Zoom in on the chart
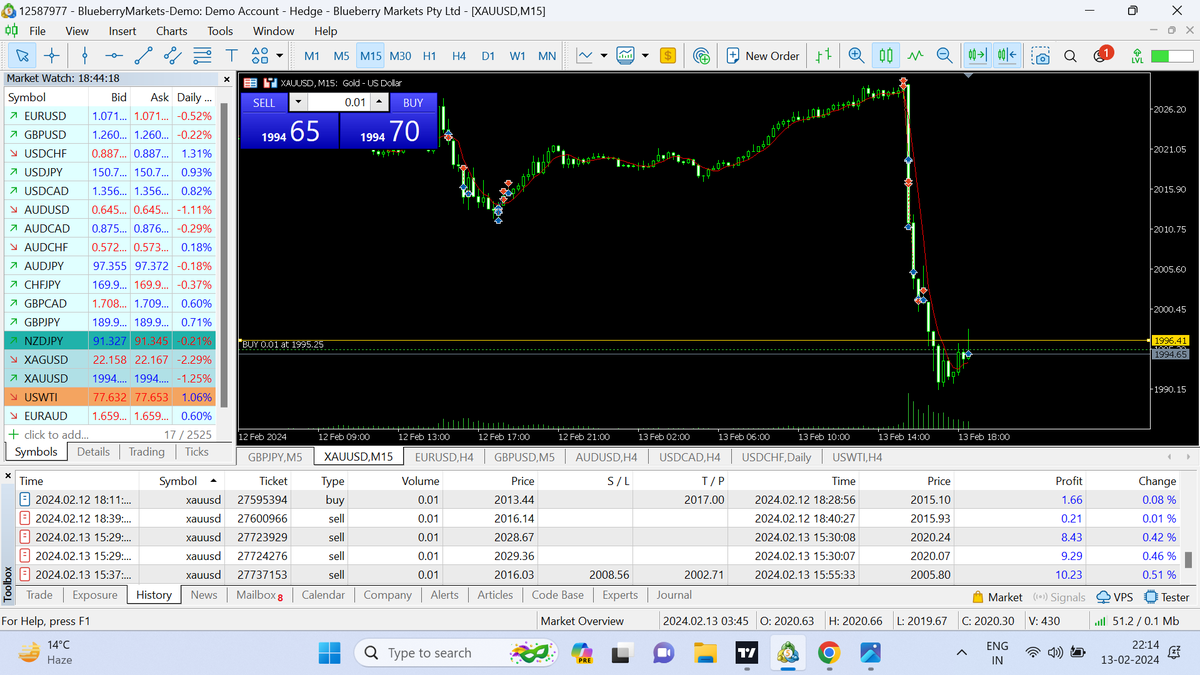This screenshot has height=675, width=1200. (x=856, y=56)
